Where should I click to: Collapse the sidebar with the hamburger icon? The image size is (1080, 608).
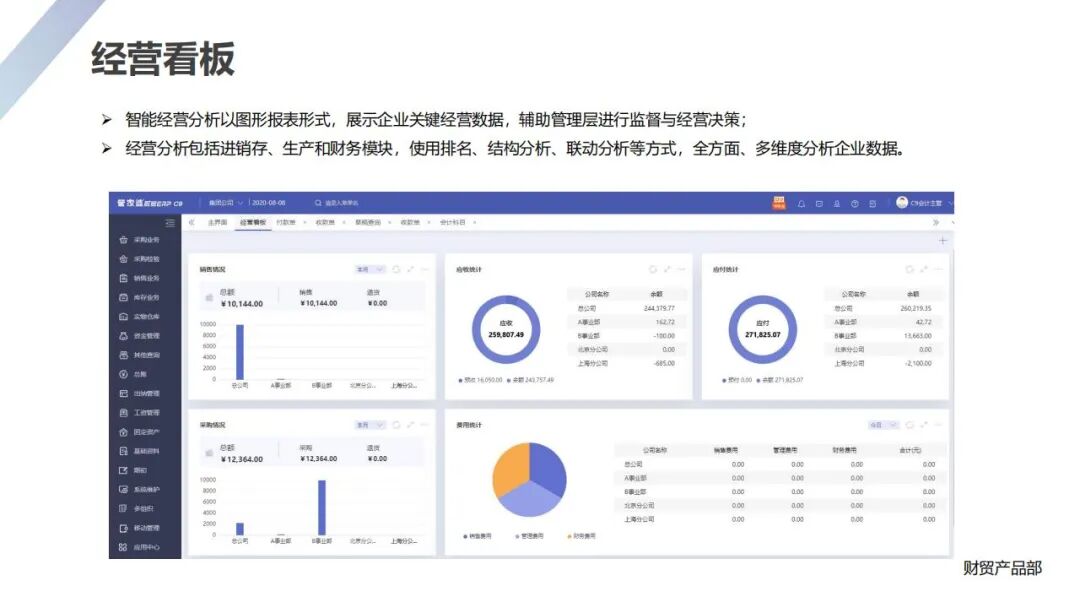[170, 223]
